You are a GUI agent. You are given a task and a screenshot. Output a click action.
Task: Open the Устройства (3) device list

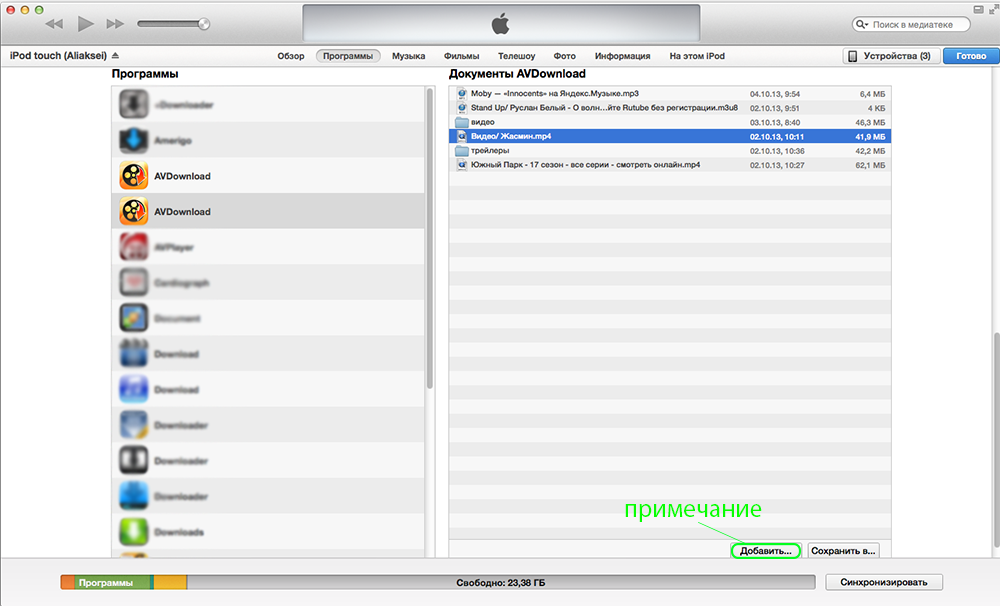click(x=892, y=56)
